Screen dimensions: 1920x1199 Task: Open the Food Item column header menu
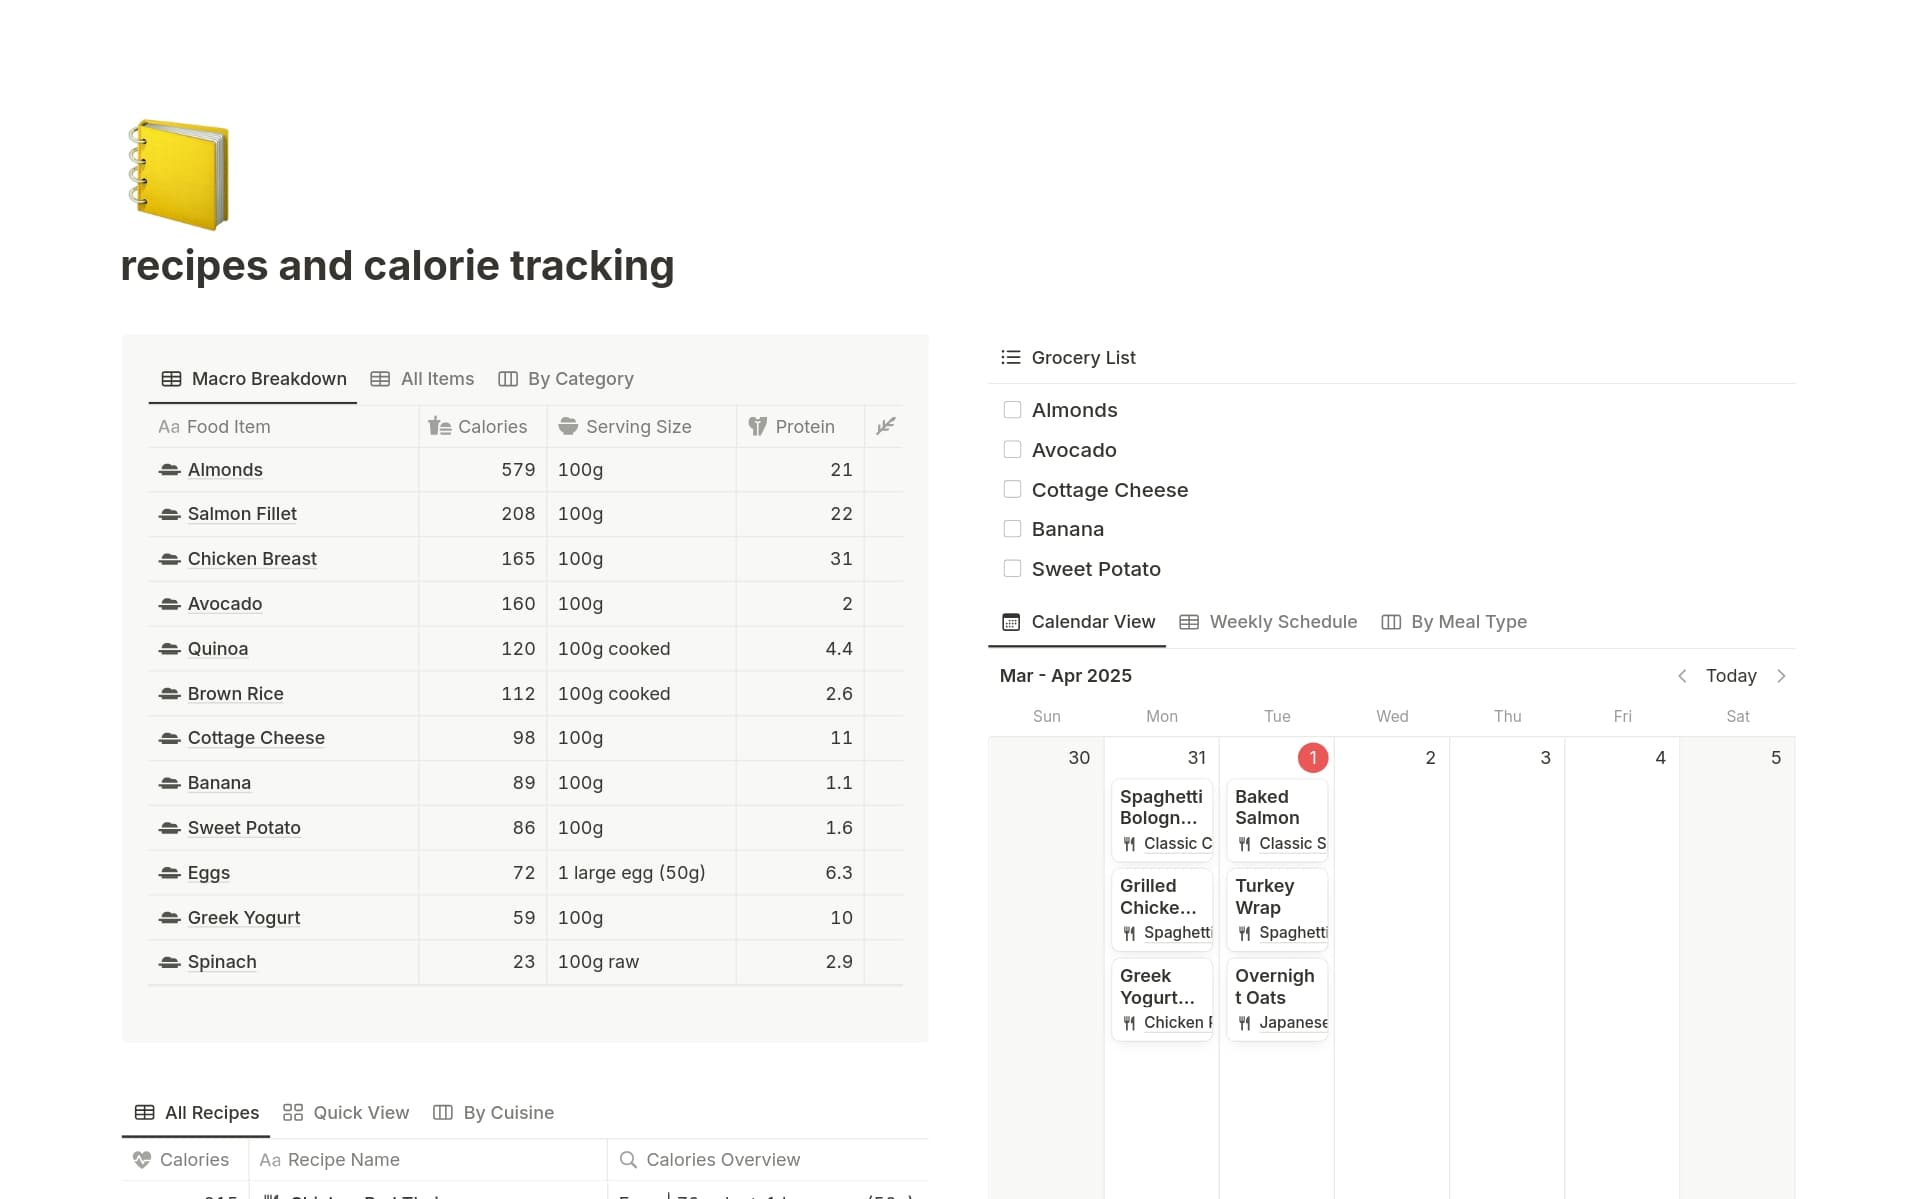[x=228, y=426]
